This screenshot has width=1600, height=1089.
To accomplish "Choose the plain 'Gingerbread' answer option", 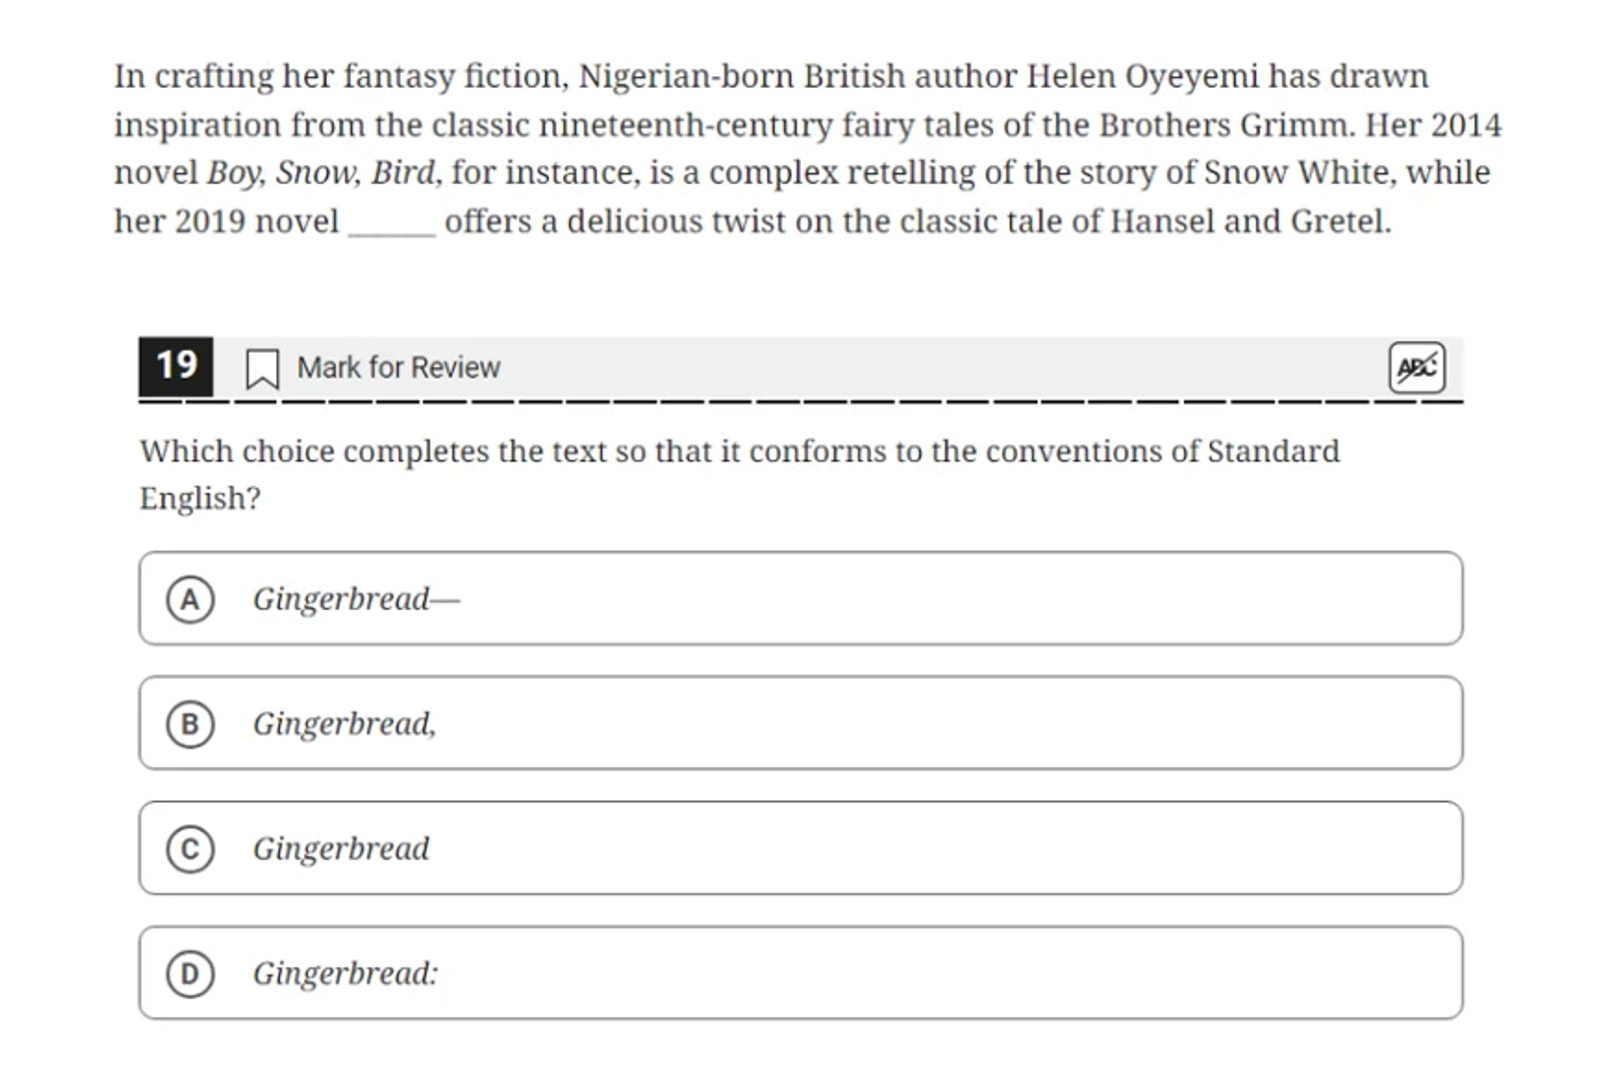I will coord(801,848).
